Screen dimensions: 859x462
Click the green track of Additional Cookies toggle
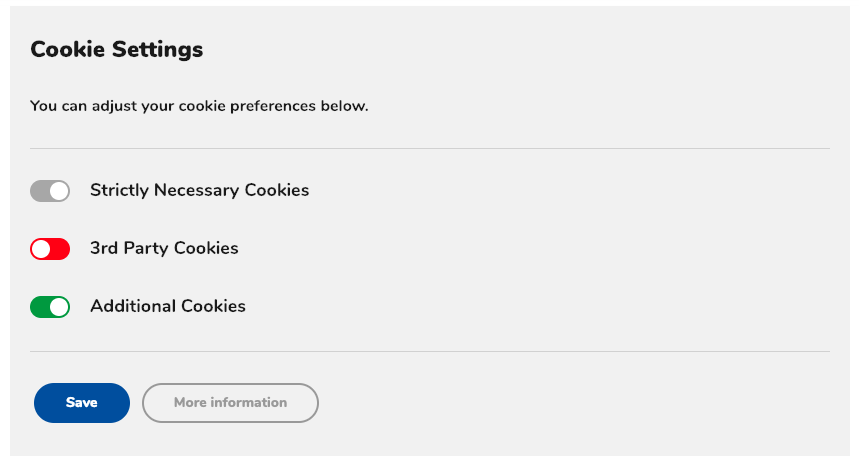[39, 307]
